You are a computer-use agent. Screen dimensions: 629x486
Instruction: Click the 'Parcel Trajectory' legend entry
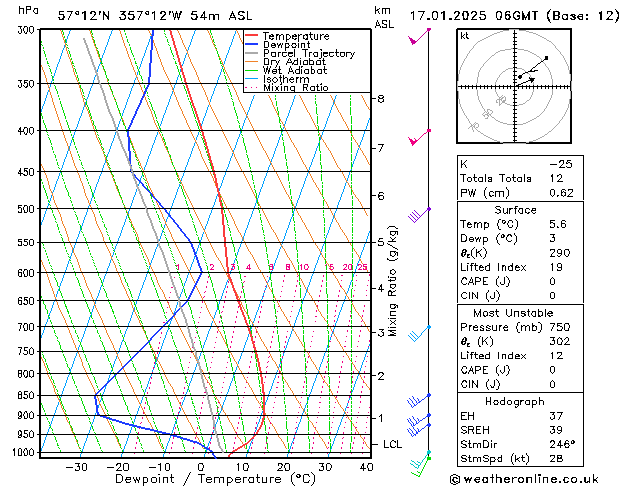[x=300, y=53]
